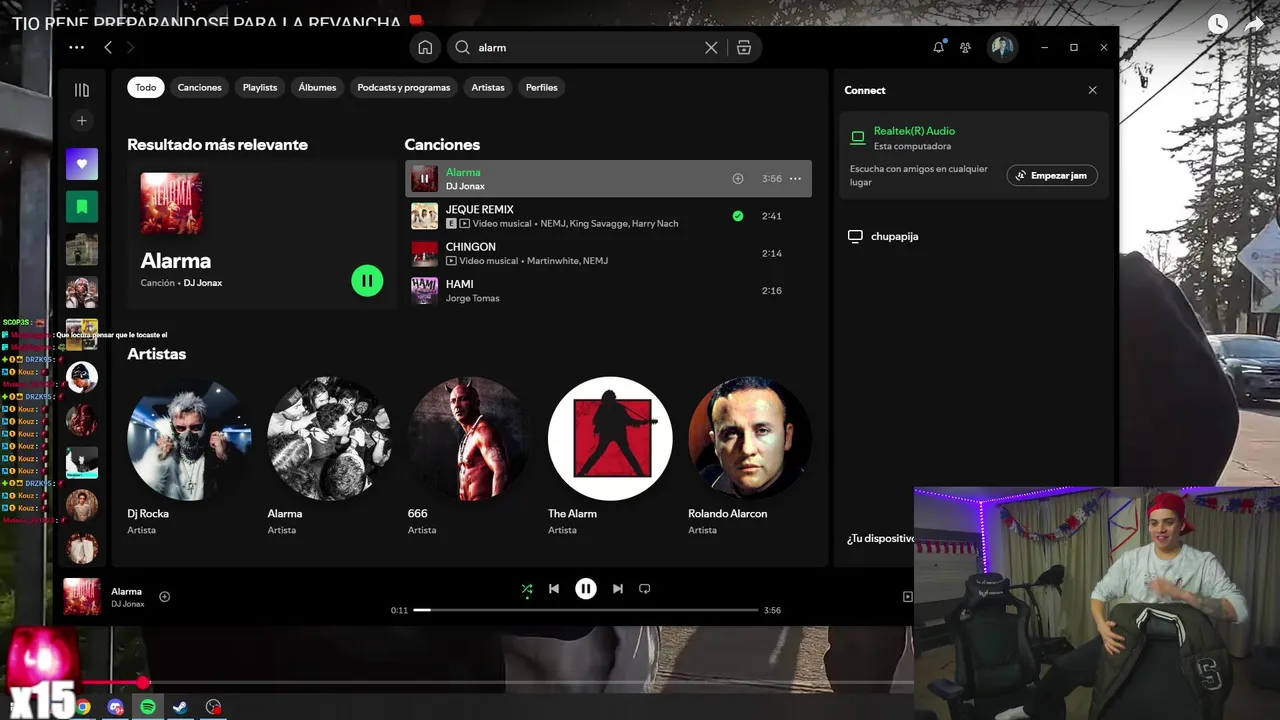
Task: Filter results by Canciones
Action: [x=200, y=88]
